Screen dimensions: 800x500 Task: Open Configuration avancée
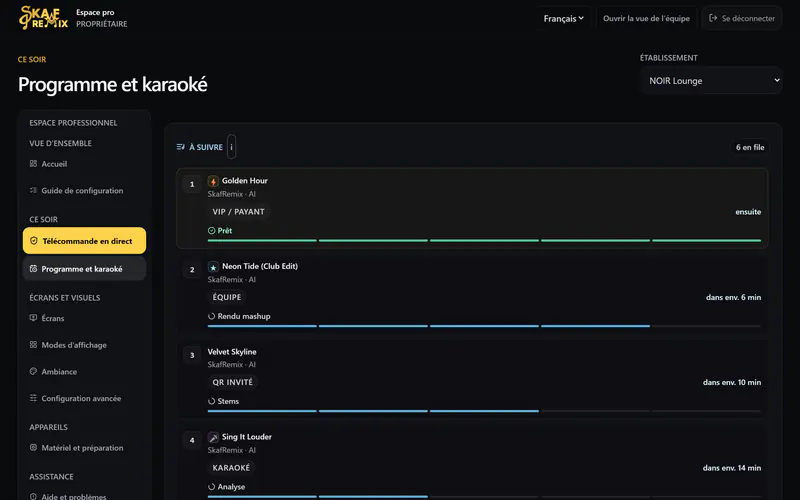(x=84, y=398)
